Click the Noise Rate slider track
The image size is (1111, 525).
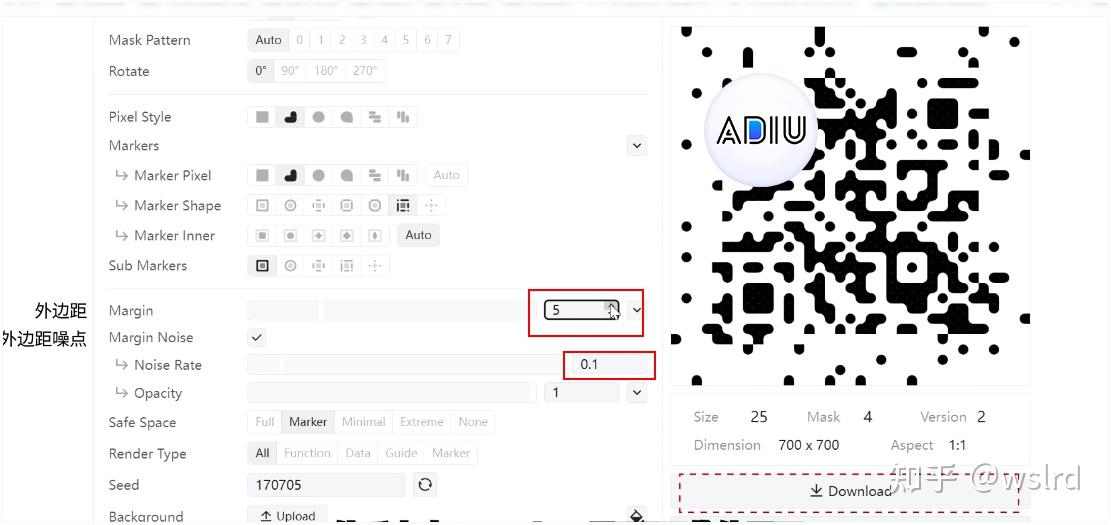click(x=405, y=365)
